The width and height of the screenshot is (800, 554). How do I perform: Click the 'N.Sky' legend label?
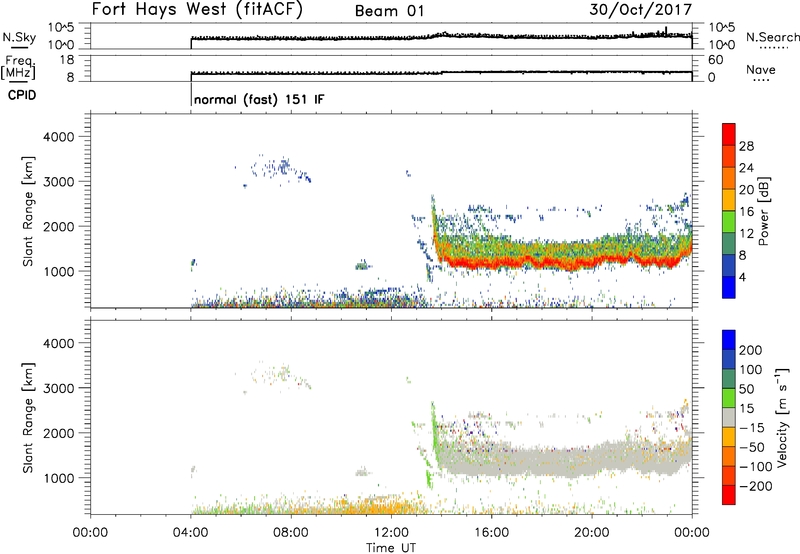19,37
